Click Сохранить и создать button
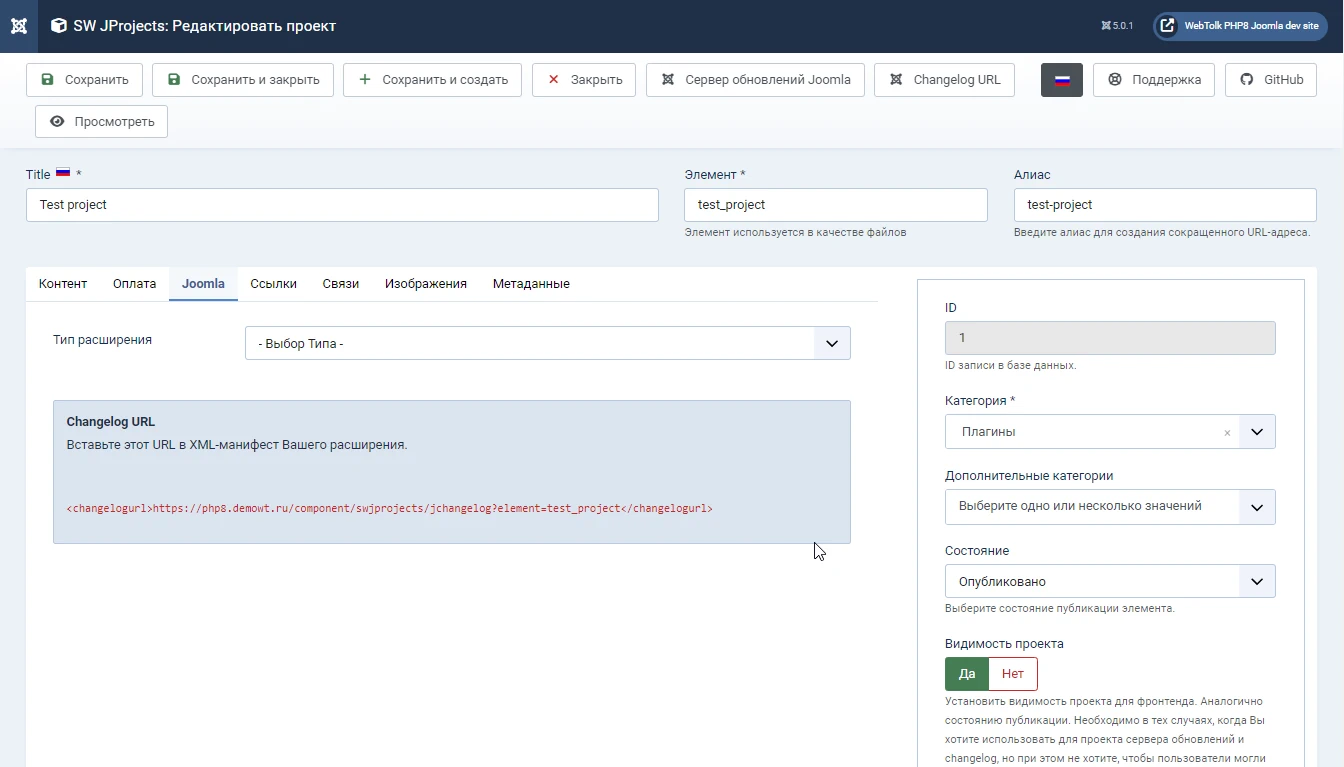1344x767 pixels. [432, 80]
